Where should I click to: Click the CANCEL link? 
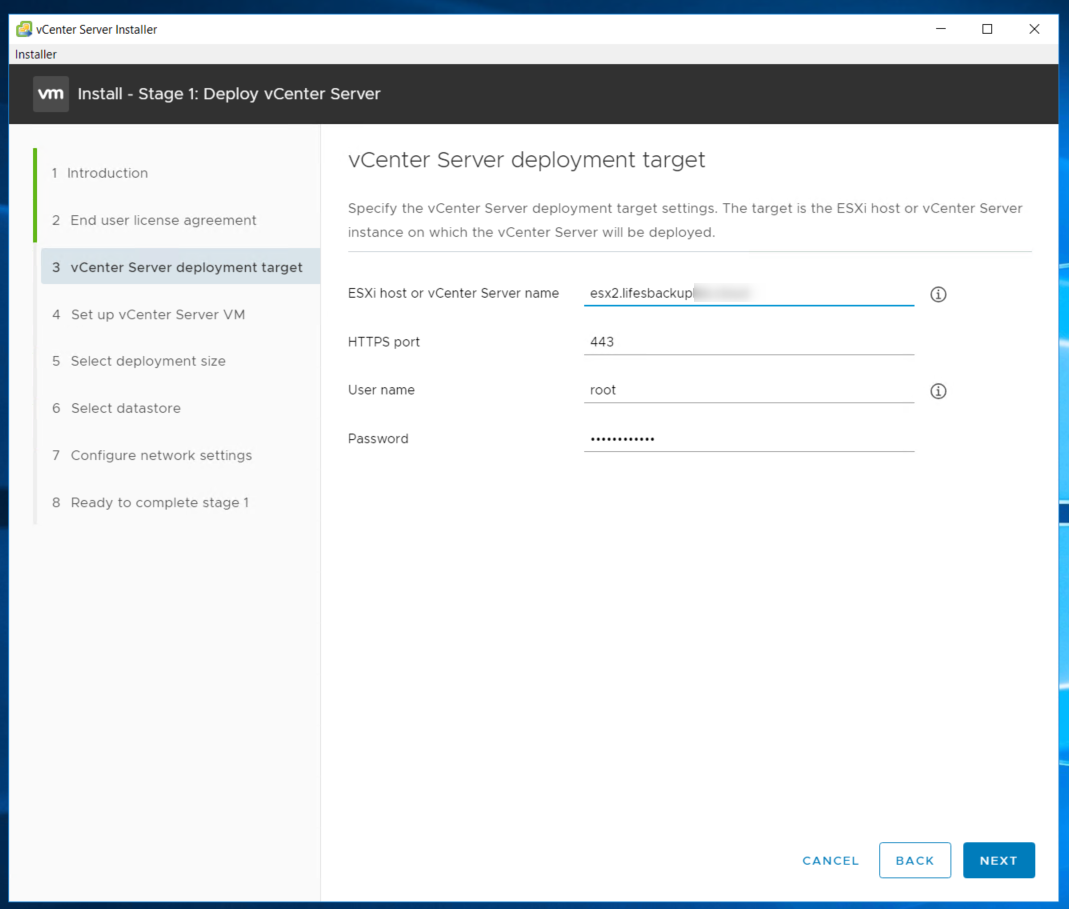830,860
